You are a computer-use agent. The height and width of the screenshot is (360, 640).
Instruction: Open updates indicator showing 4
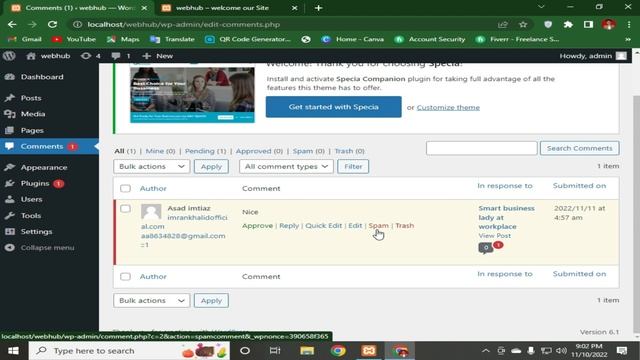91,56
